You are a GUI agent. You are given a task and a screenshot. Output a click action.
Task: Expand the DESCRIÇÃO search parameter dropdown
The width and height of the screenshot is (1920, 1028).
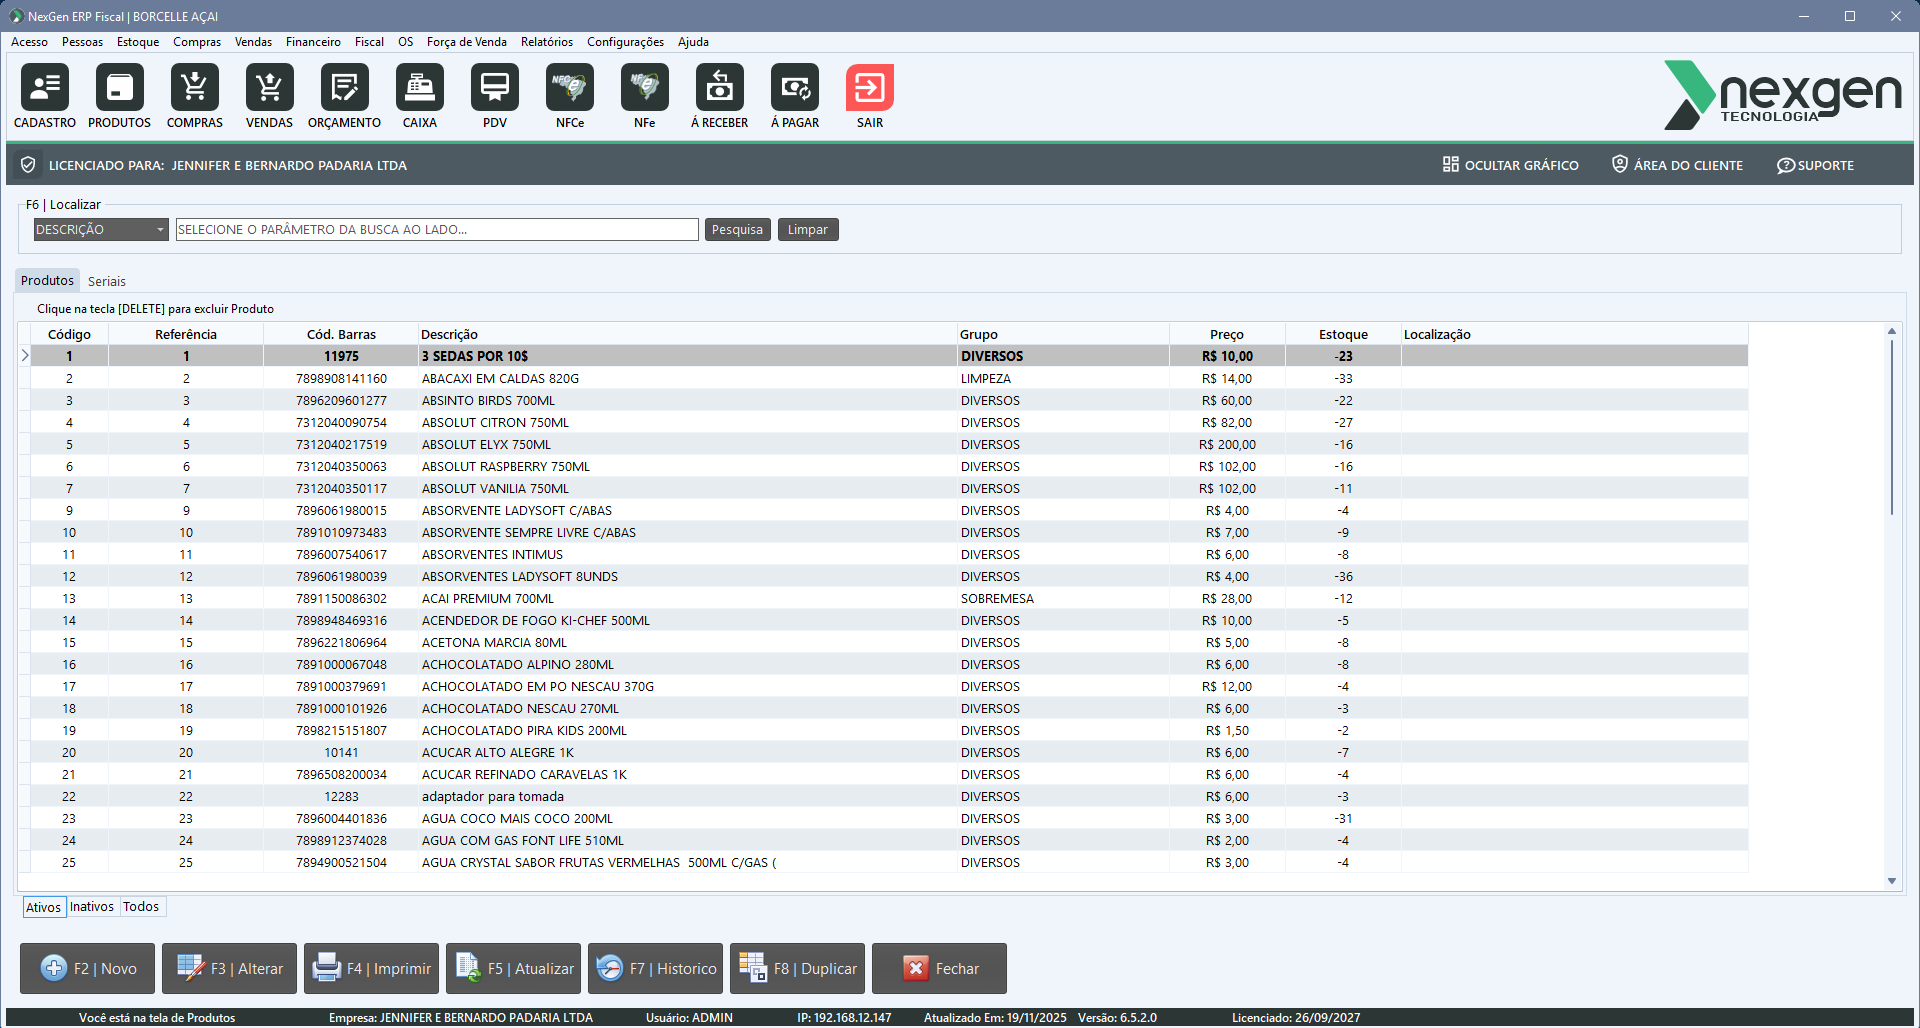pos(160,230)
